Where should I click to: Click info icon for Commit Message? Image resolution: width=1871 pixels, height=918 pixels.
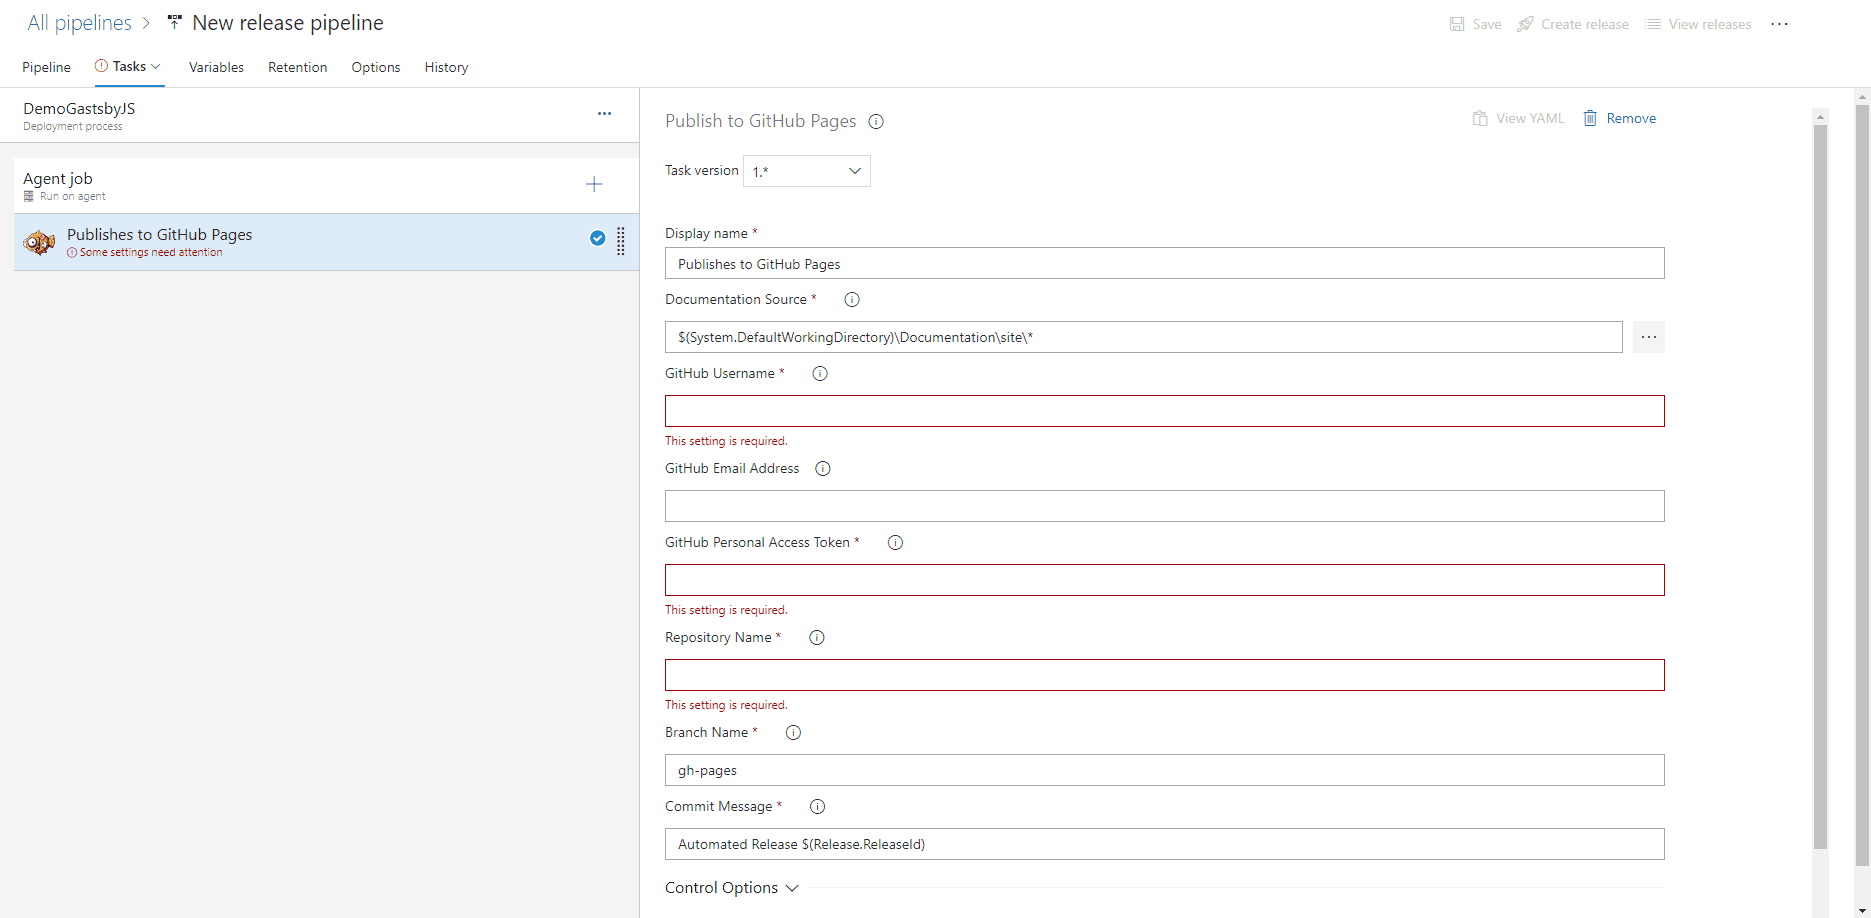[x=817, y=806]
